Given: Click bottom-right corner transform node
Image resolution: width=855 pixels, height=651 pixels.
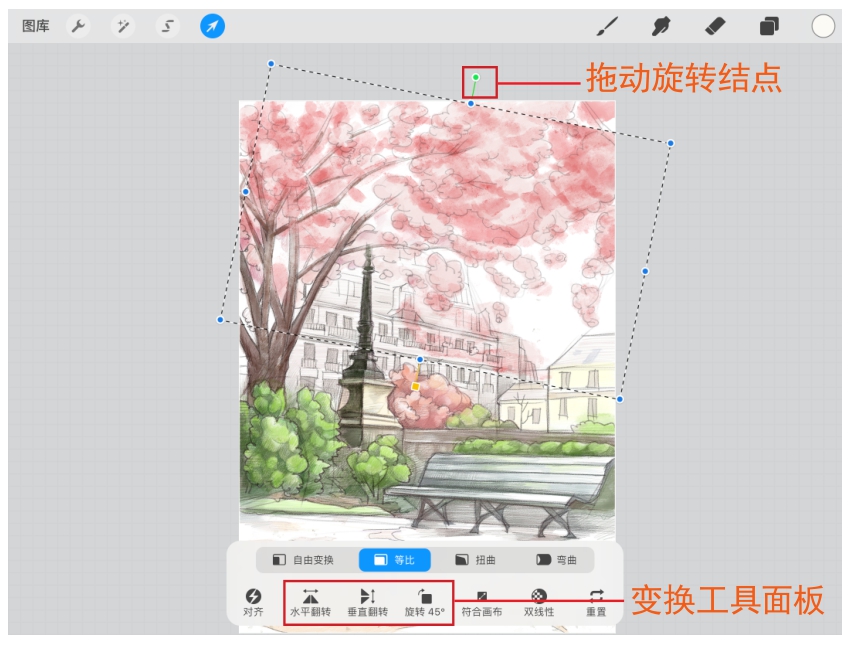Looking at the screenshot, I should point(620,399).
